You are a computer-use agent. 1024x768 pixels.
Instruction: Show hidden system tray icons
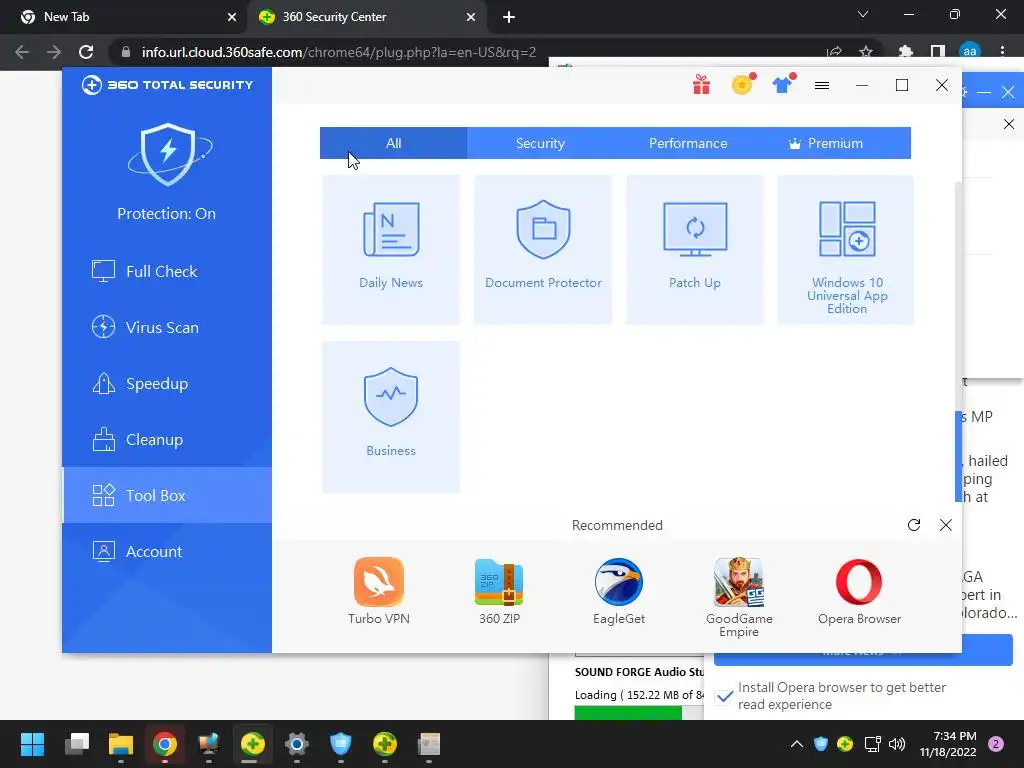797,744
